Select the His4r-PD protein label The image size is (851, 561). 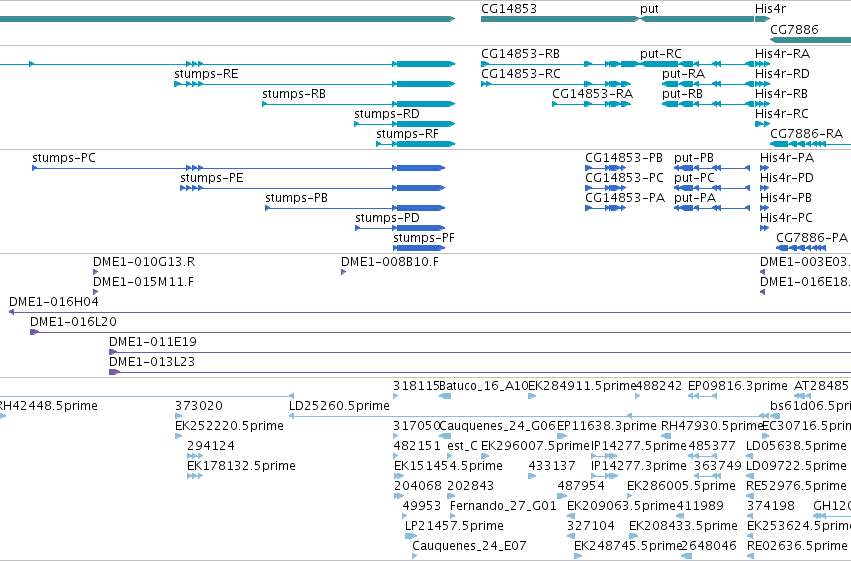[x=786, y=178]
